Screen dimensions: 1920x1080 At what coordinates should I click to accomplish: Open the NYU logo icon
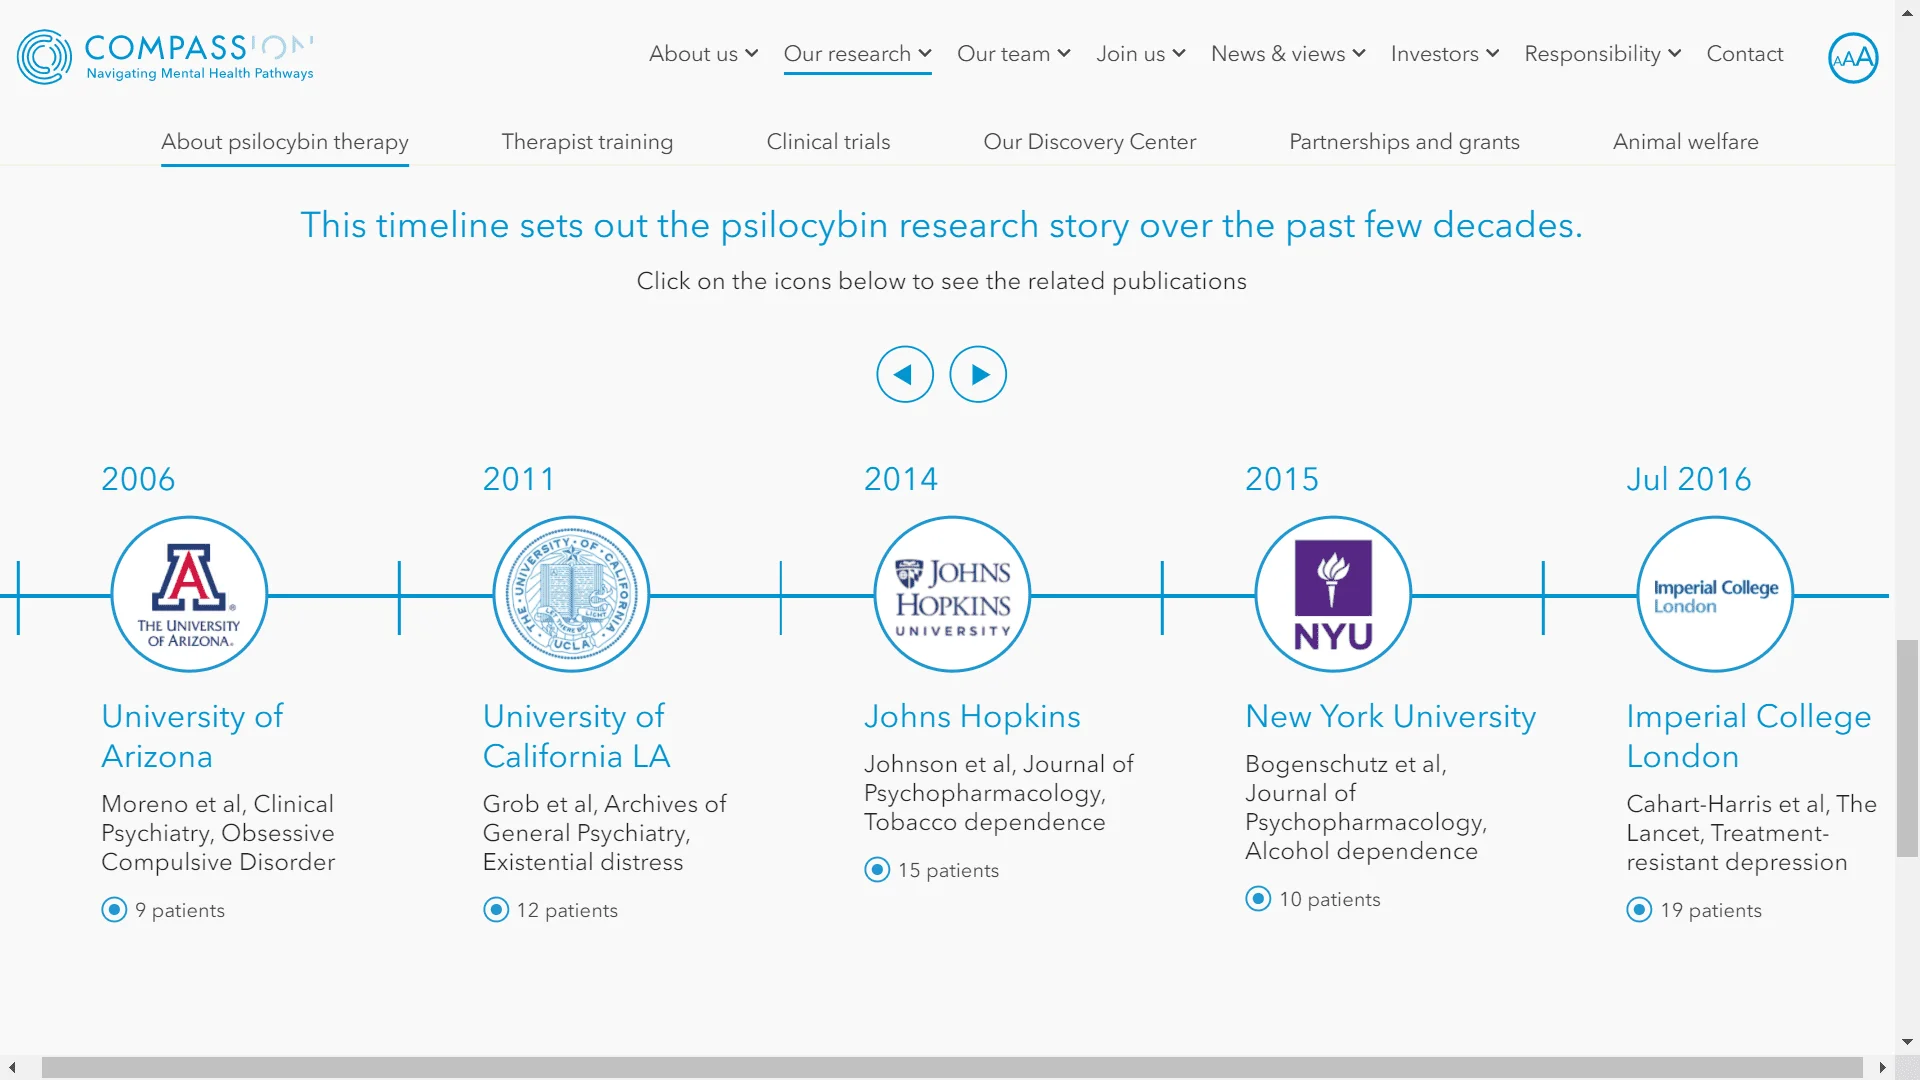coord(1333,594)
